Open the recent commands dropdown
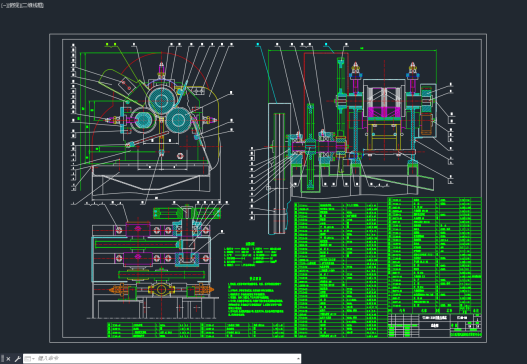The height and width of the screenshot is (364, 527). 30,359
